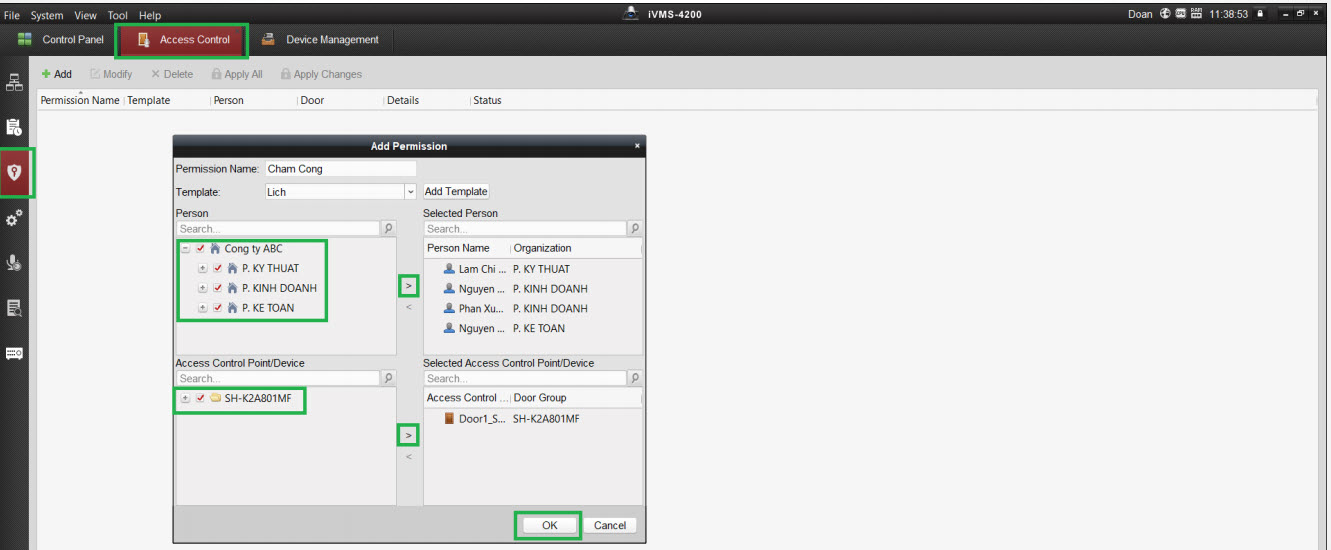Switch to the Device Management tab
The width and height of the screenshot is (1331, 550).
(321, 40)
